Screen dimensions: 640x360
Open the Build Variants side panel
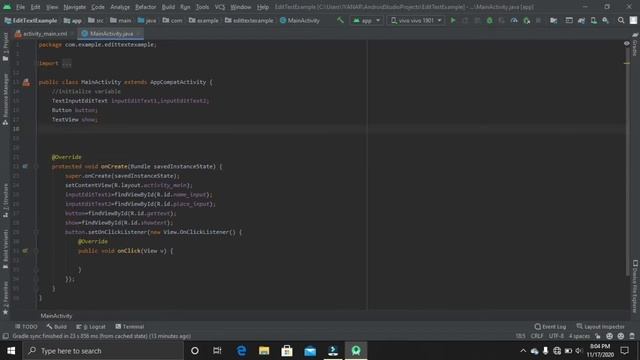pyautogui.click(x=5, y=249)
